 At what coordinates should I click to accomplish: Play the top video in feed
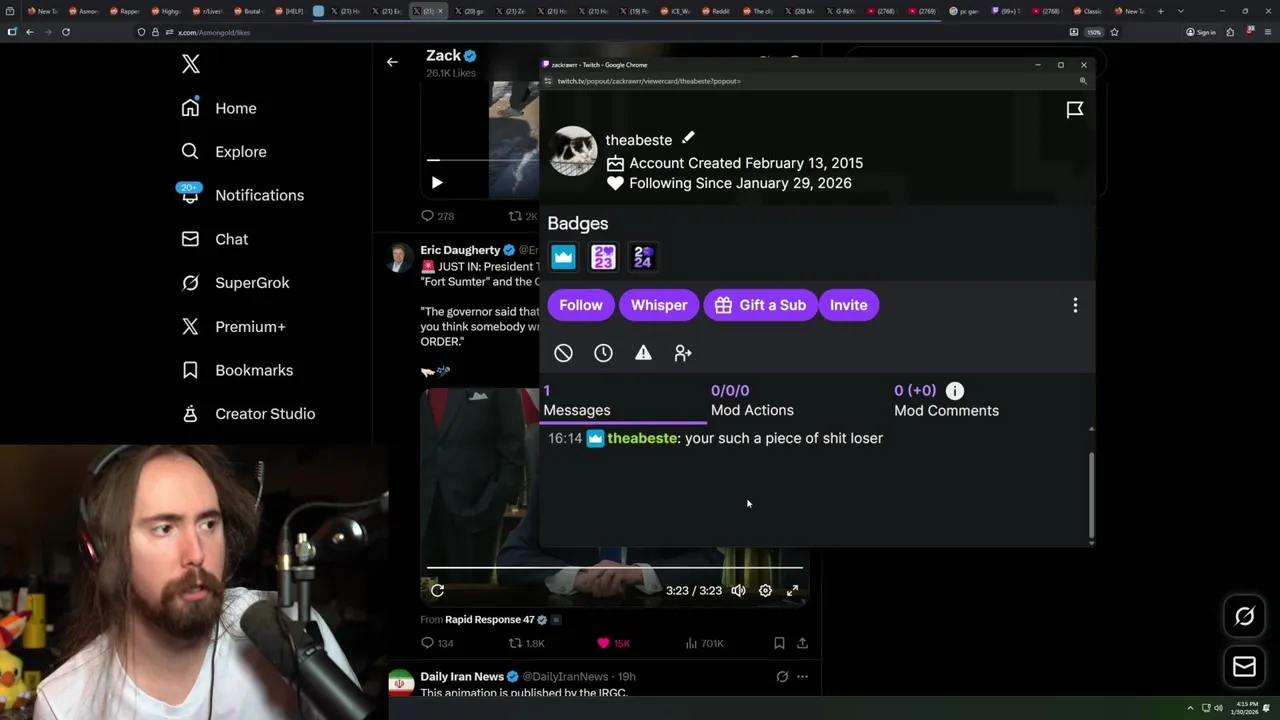pos(437,183)
